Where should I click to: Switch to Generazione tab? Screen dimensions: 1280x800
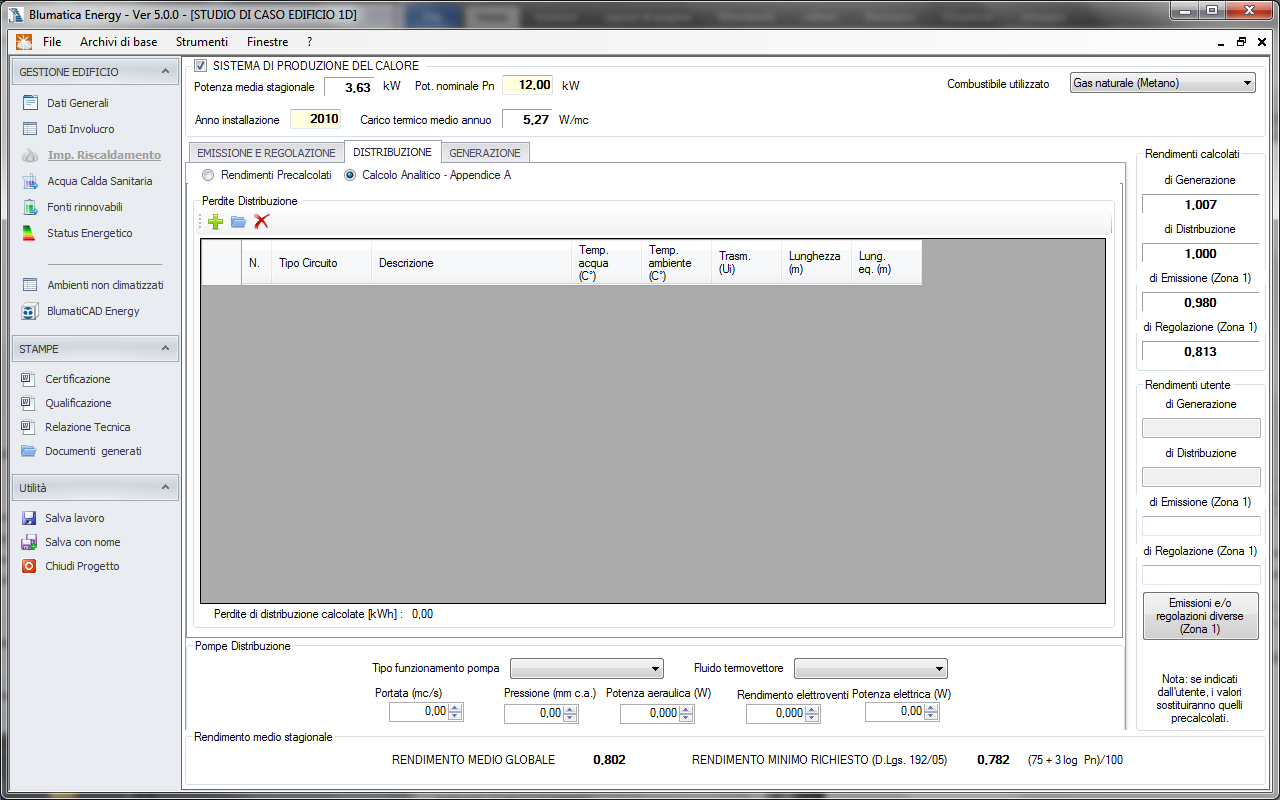tap(485, 153)
